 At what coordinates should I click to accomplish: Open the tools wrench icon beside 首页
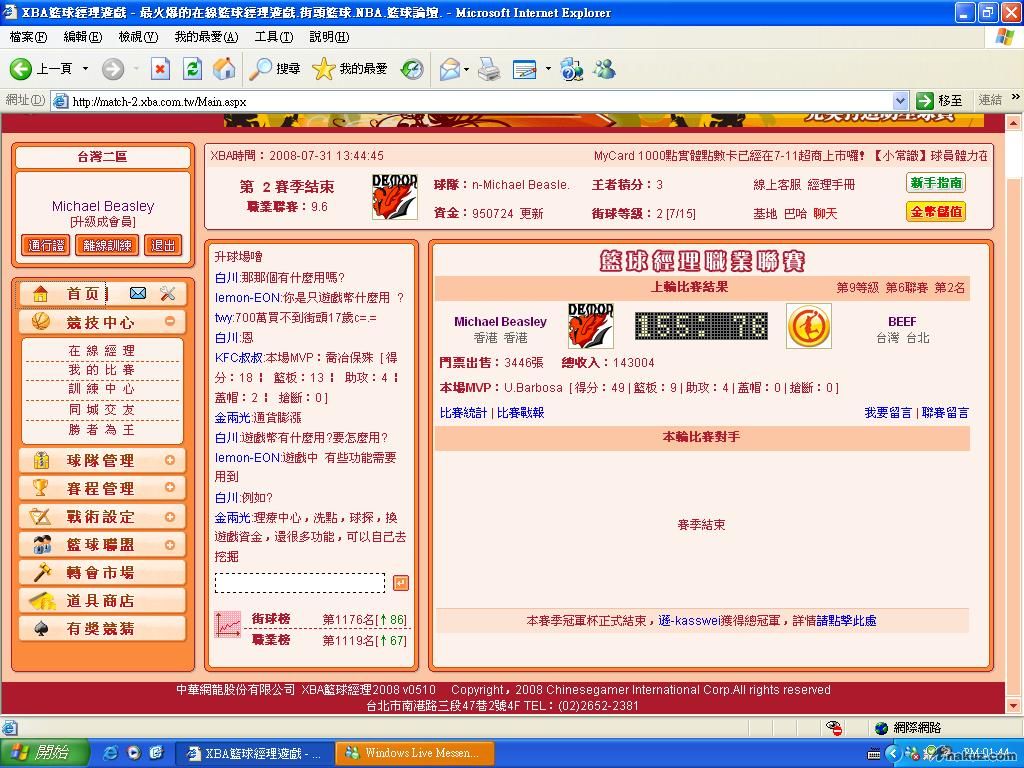point(168,293)
